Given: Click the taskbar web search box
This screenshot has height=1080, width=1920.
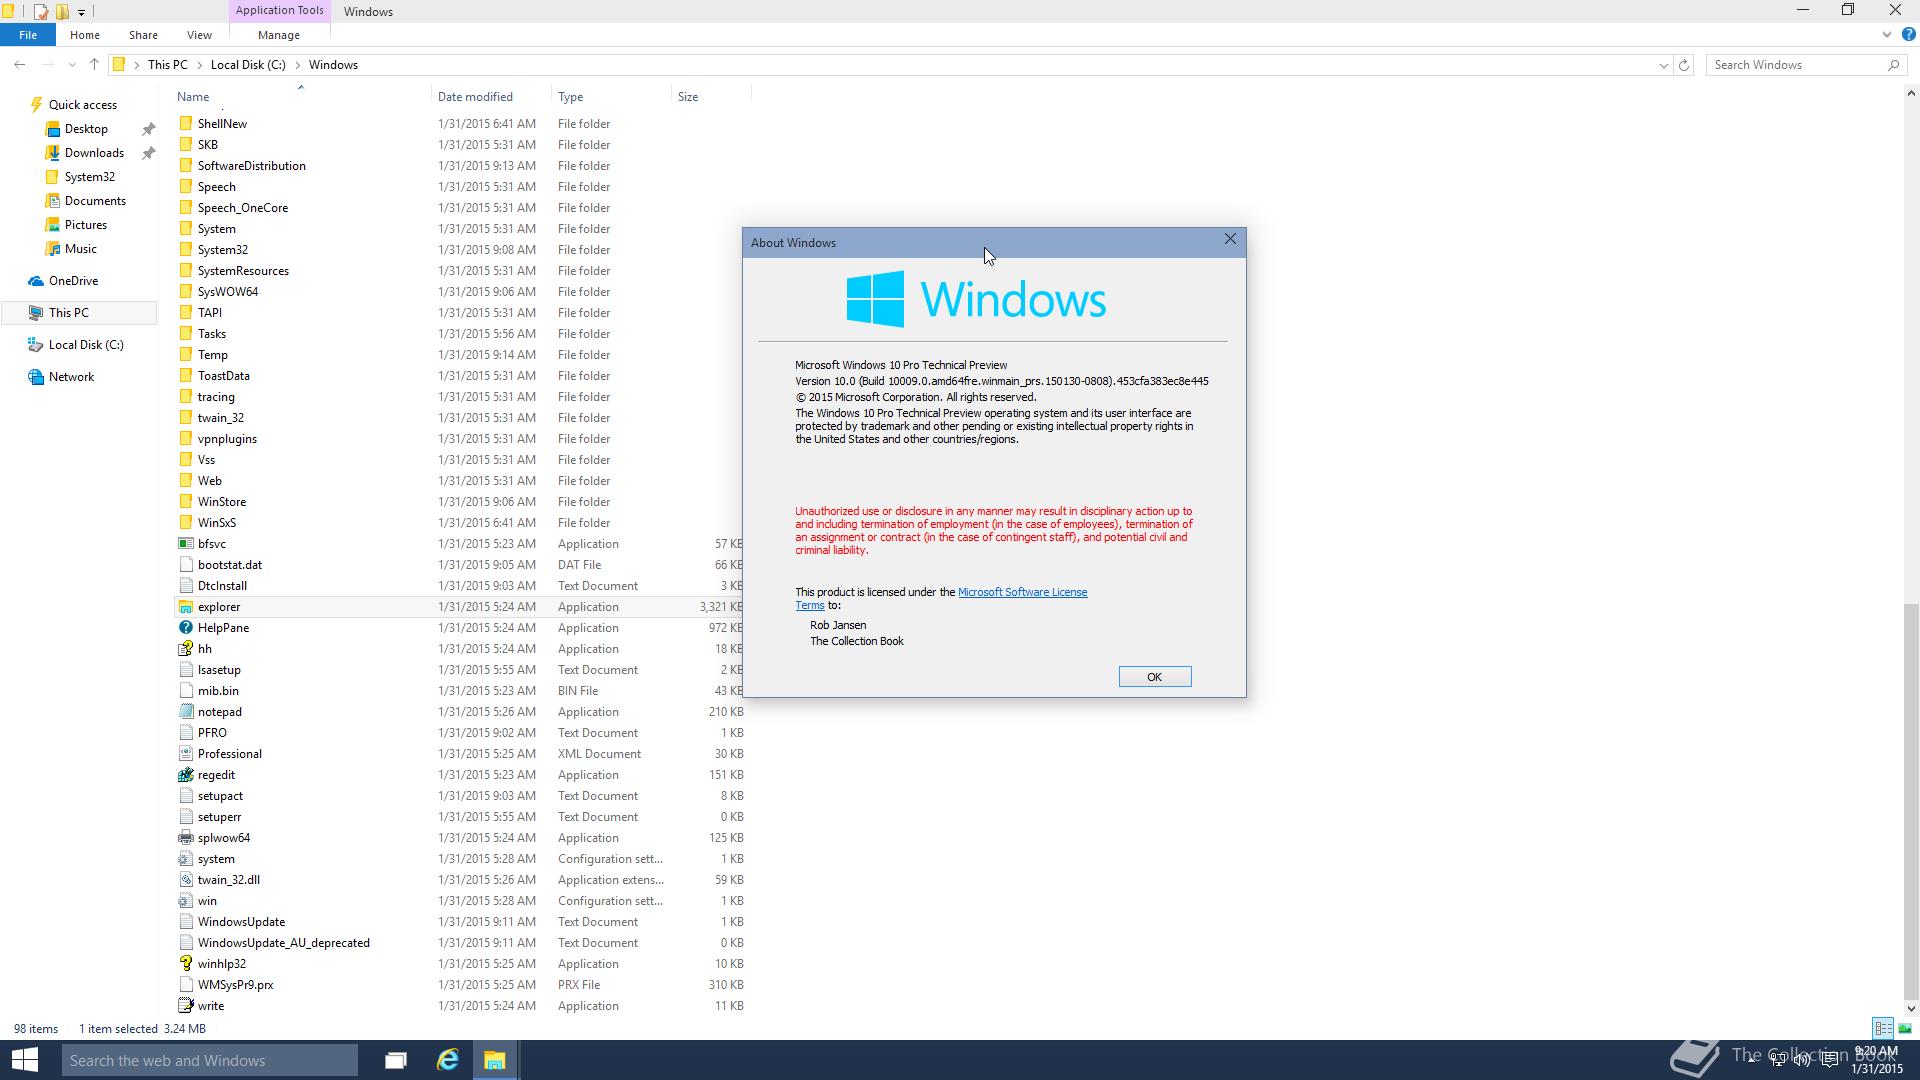Looking at the screenshot, I should point(210,1060).
